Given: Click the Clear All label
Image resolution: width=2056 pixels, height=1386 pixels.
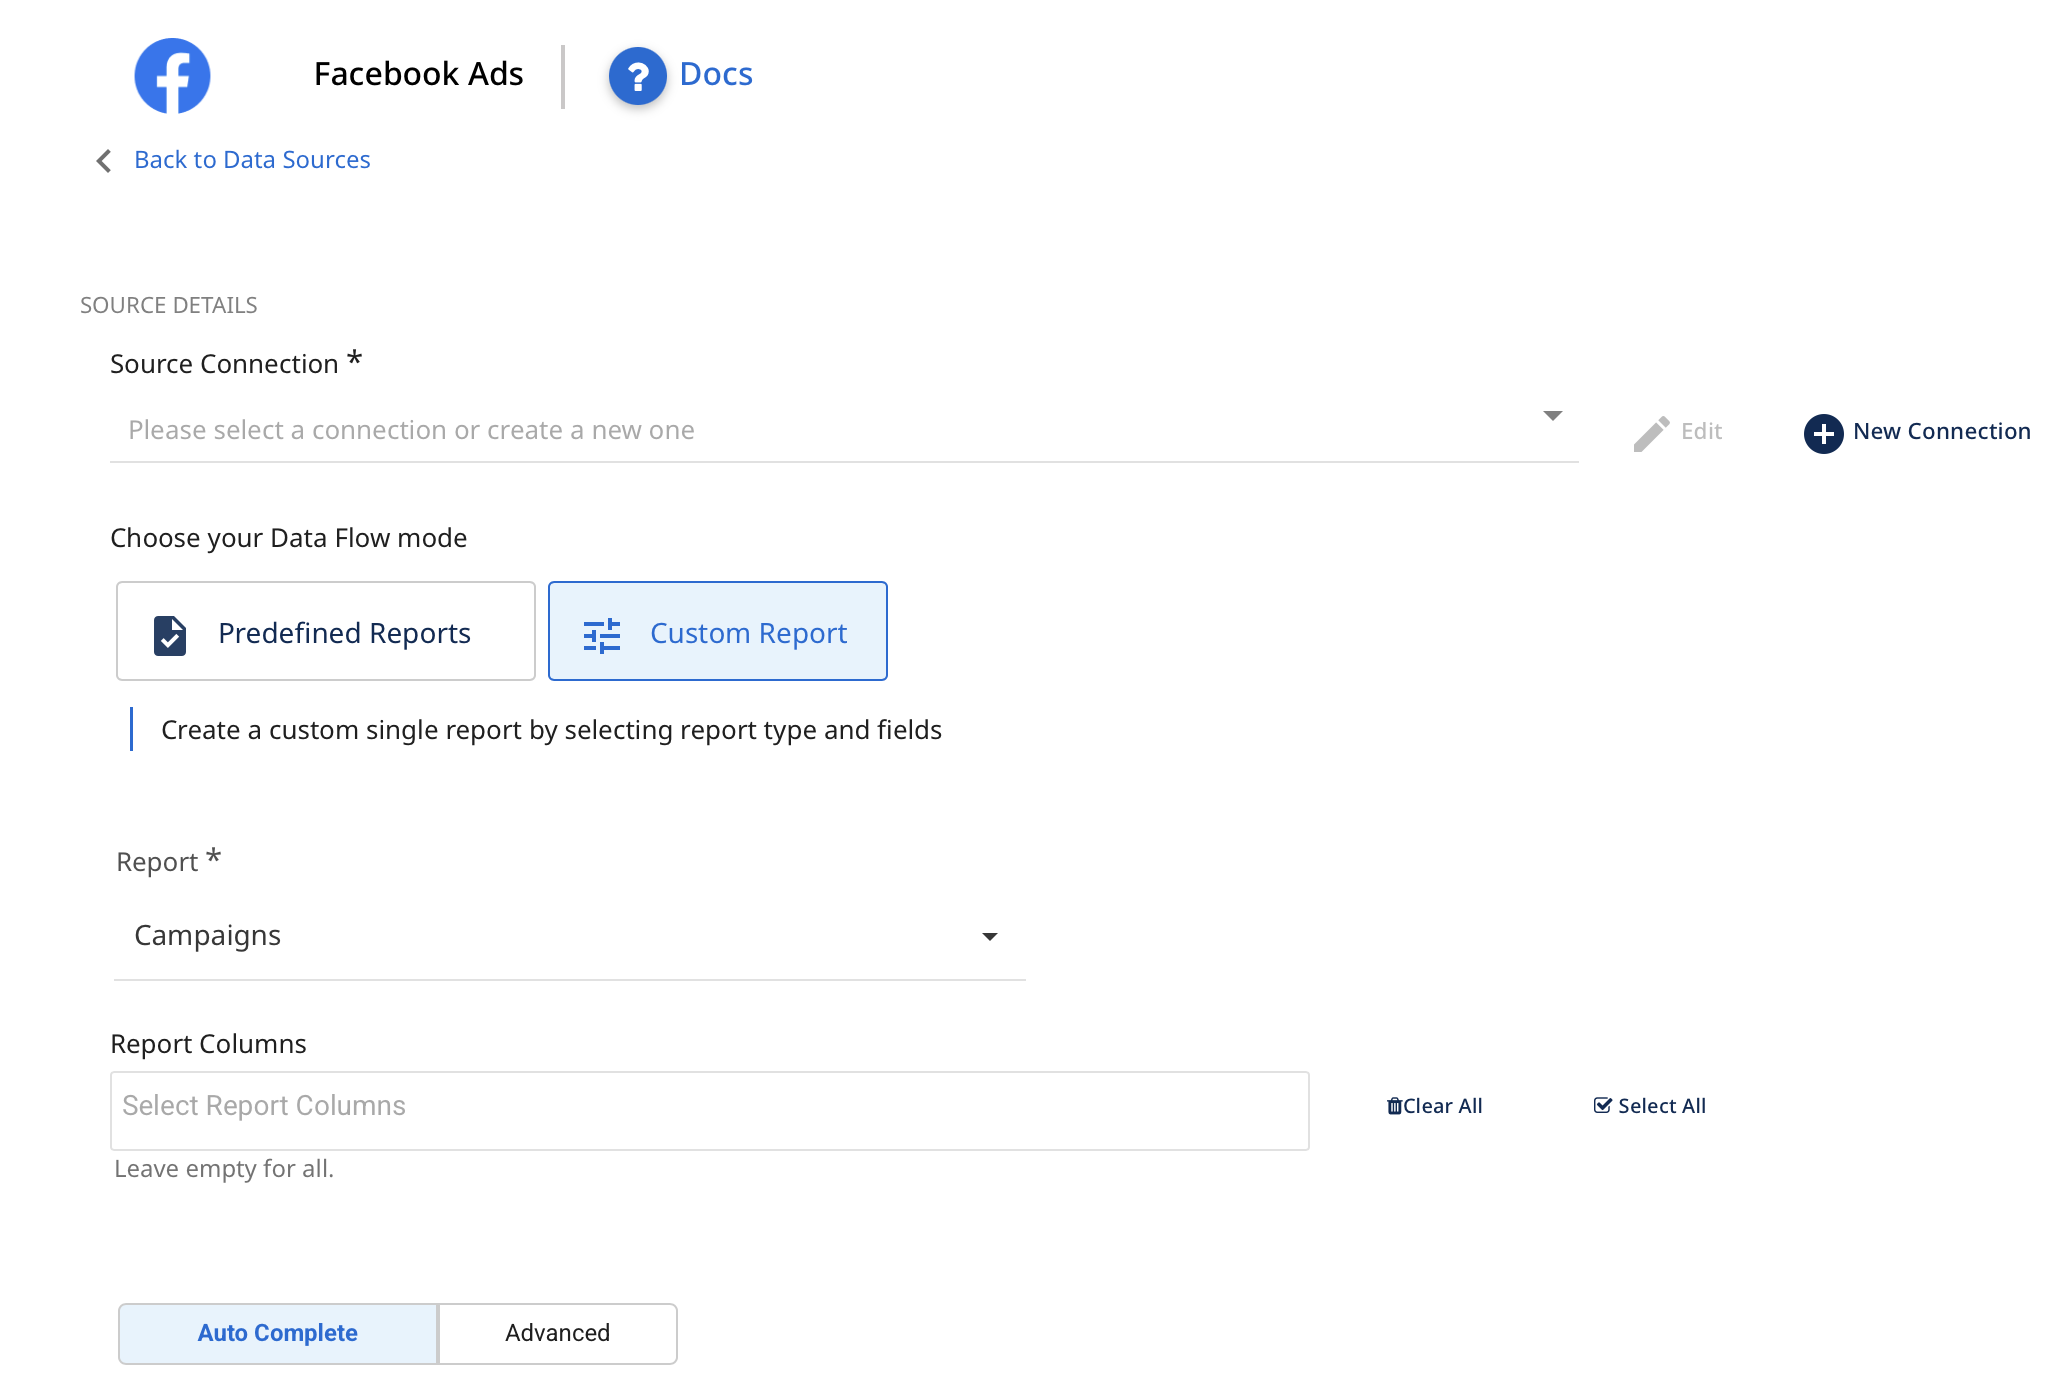Looking at the screenshot, I should pyautogui.click(x=1442, y=1106).
